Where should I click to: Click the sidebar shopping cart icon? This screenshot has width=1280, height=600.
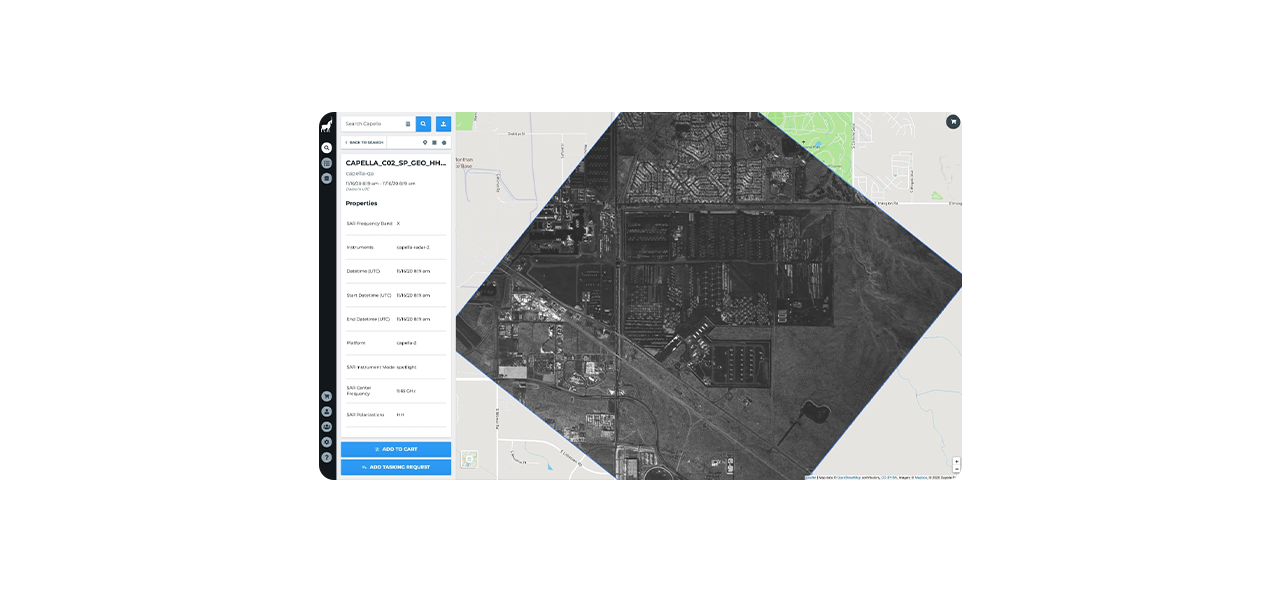pos(326,396)
